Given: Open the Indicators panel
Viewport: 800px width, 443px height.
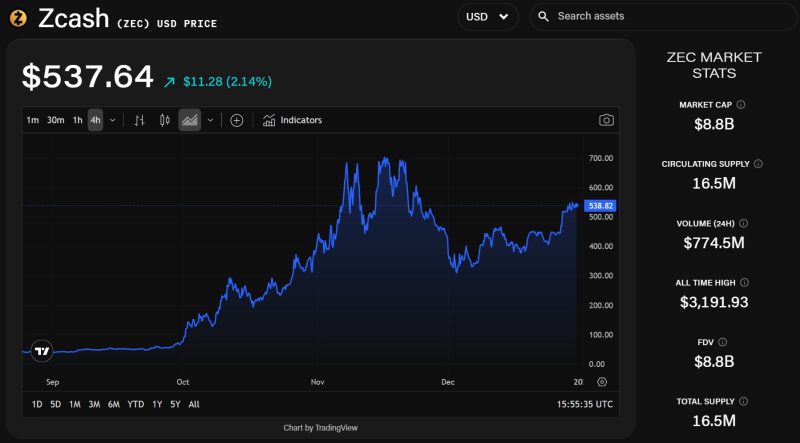Looking at the screenshot, I should tap(292, 120).
